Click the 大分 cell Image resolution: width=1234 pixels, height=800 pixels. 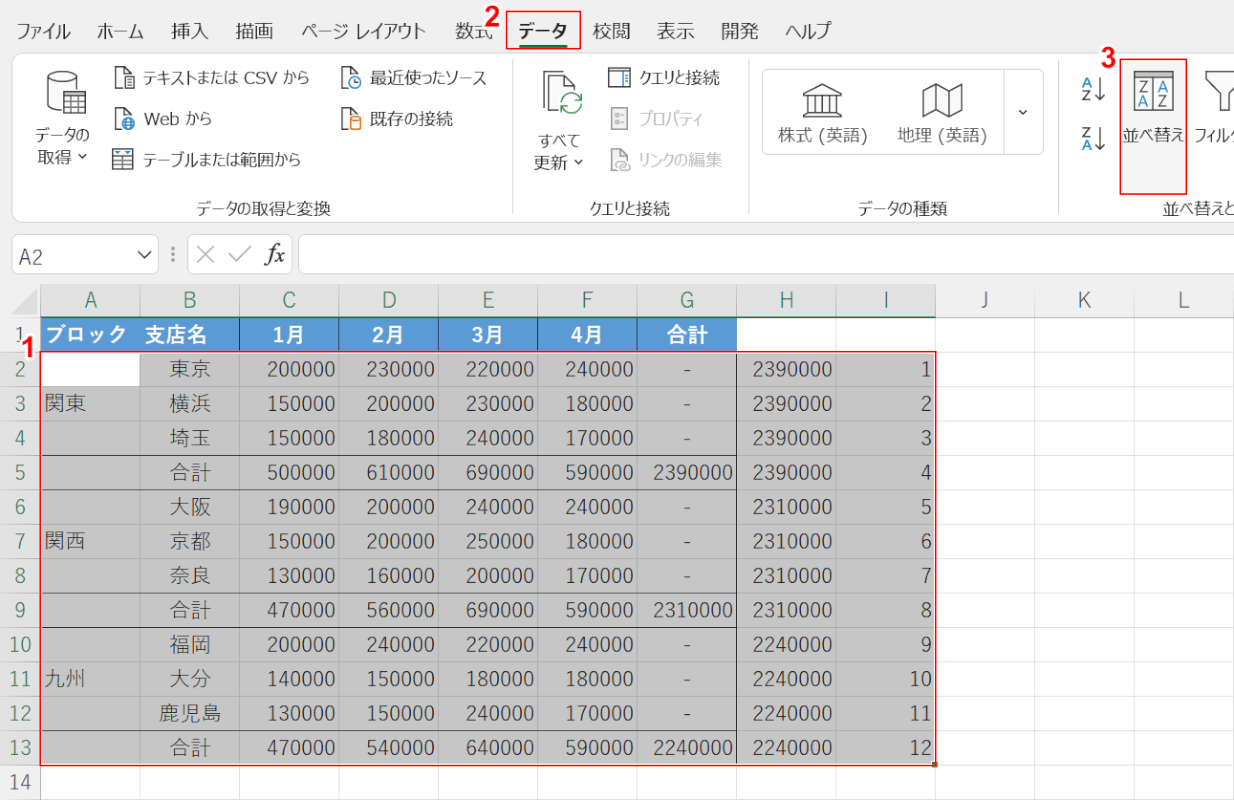190,679
